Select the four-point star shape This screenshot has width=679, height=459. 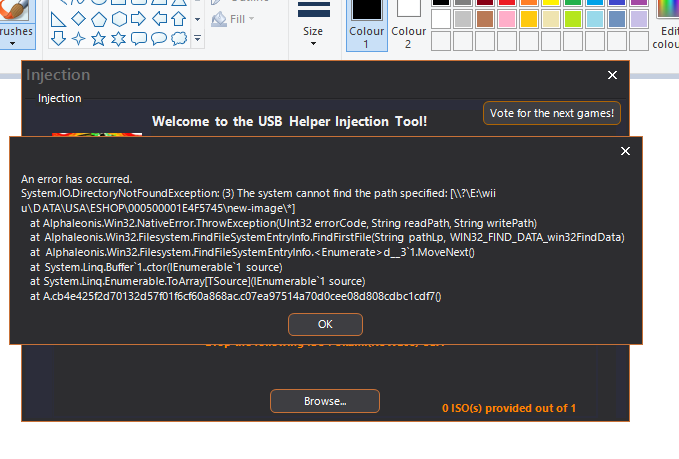(78, 39)
